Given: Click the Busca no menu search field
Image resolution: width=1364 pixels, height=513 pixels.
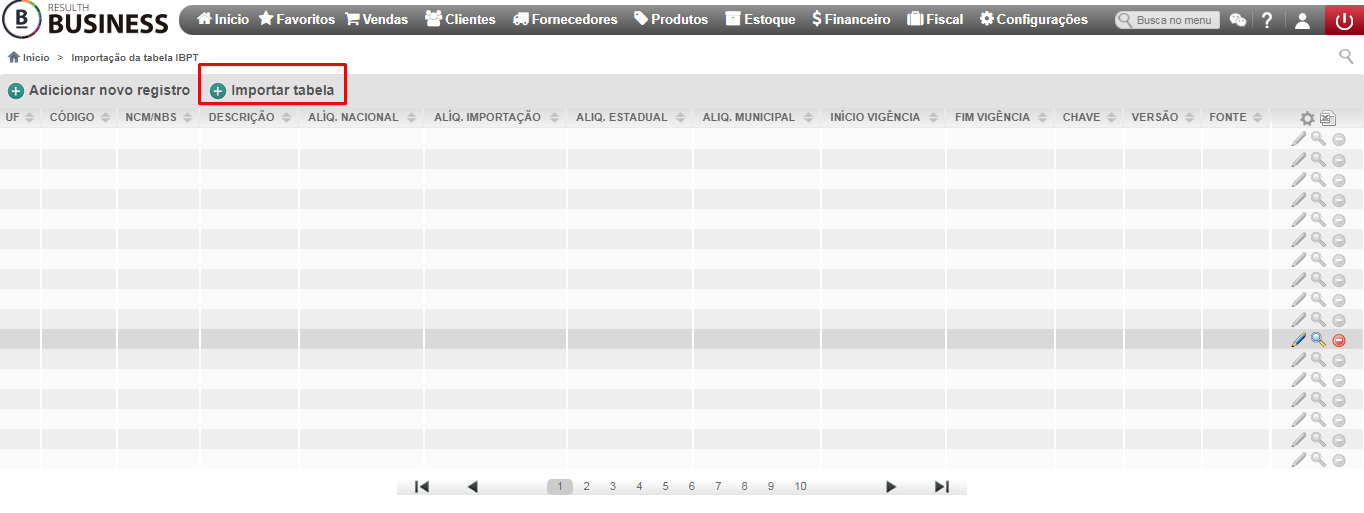Looking at the screenshot, I should 1167,20.
